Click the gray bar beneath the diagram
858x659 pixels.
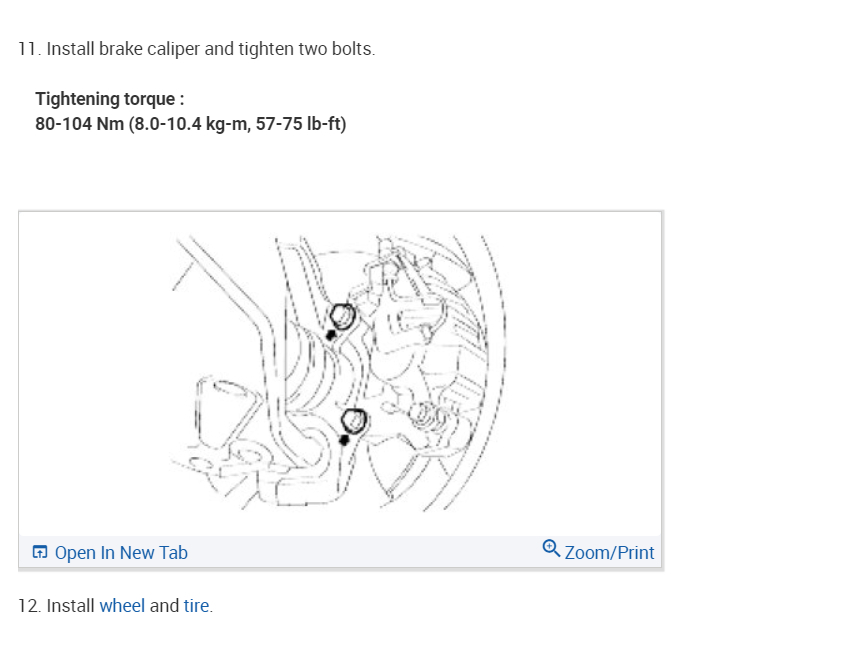pyautogui.click(x=340, y=553)
